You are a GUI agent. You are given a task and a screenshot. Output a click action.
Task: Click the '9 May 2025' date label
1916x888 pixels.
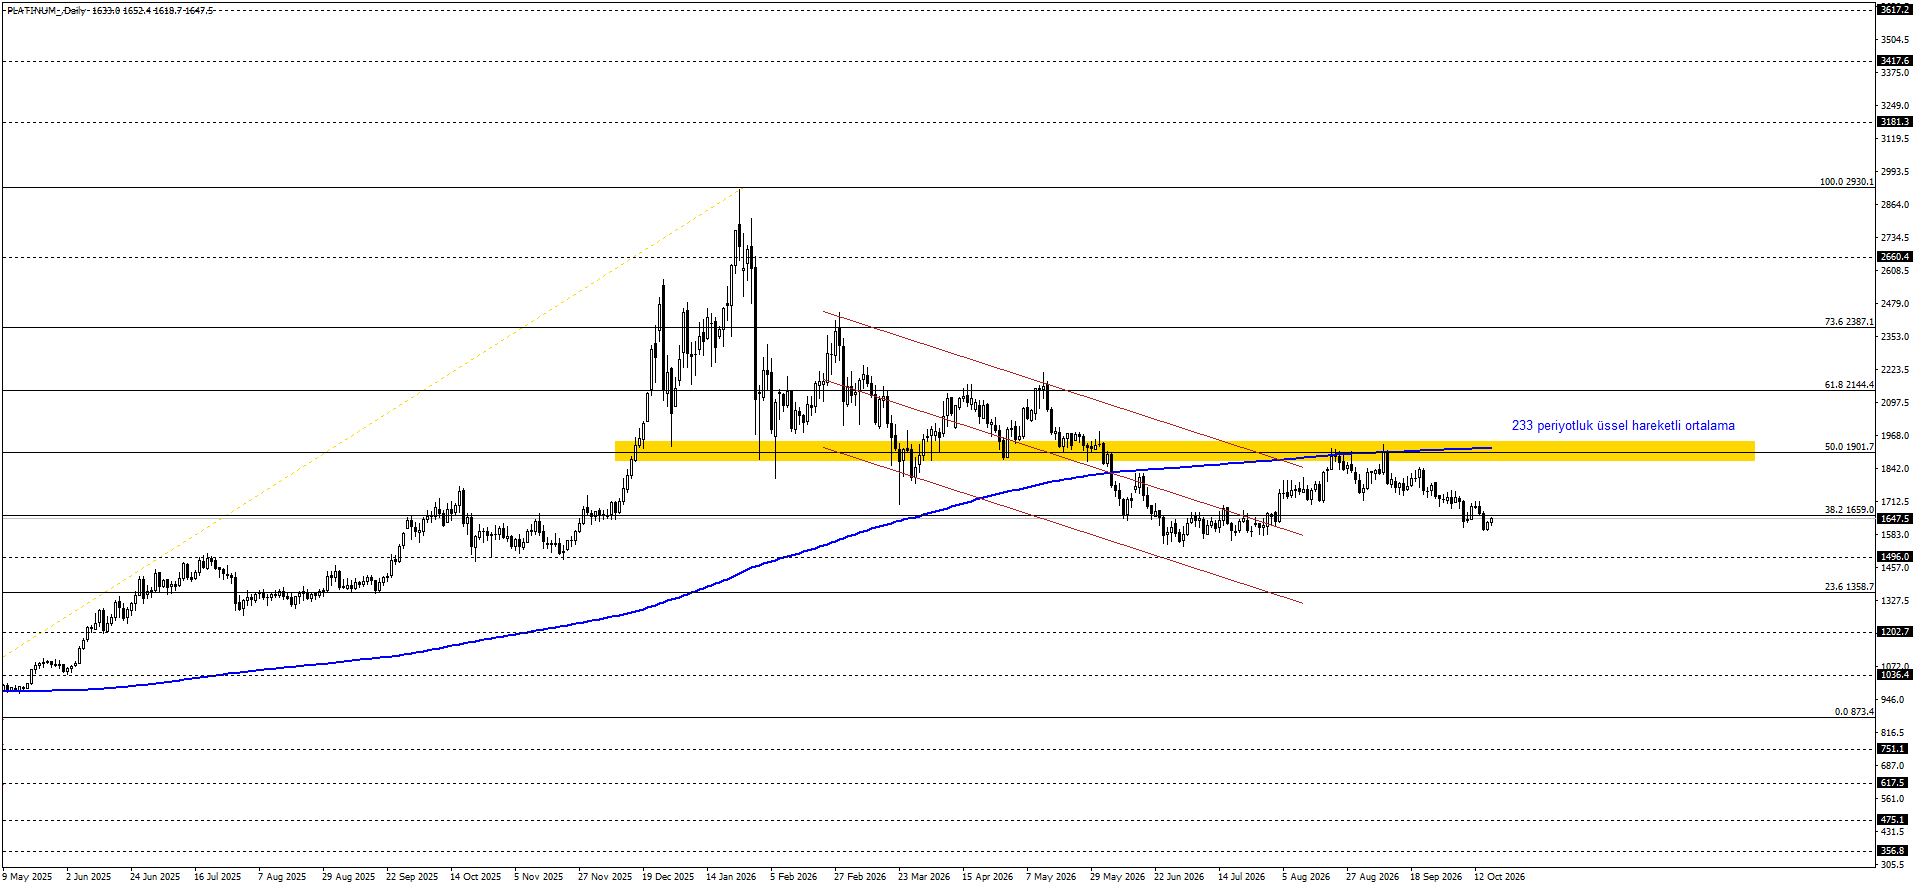point(27,877)
